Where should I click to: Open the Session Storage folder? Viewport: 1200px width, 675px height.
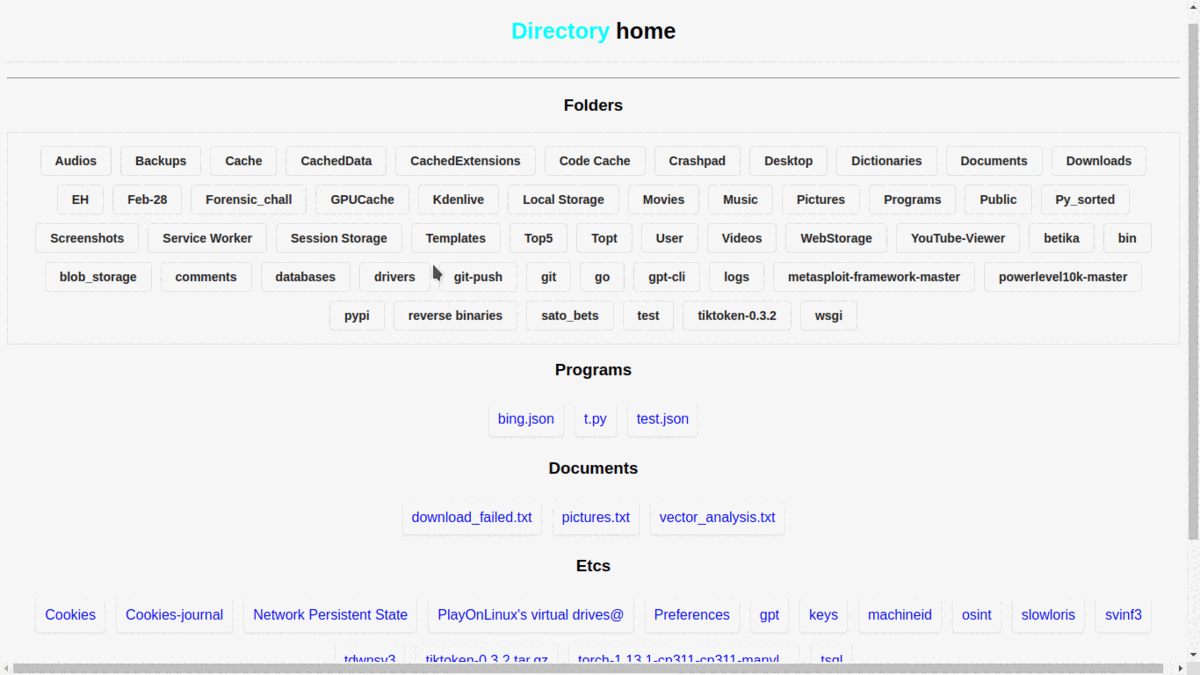point(339,239)
